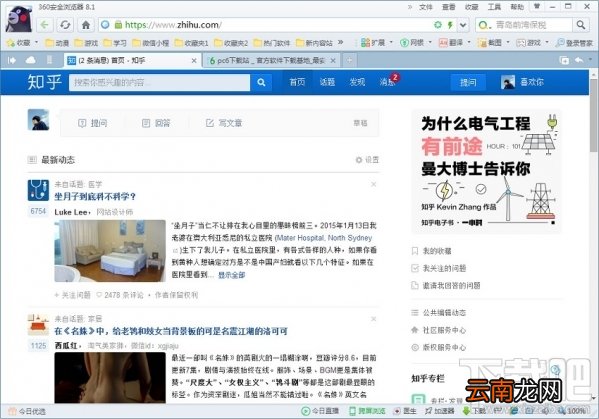599x419 pixels.
Task: Close the pc6下载站 tab
Action: [x=333, y=60]
